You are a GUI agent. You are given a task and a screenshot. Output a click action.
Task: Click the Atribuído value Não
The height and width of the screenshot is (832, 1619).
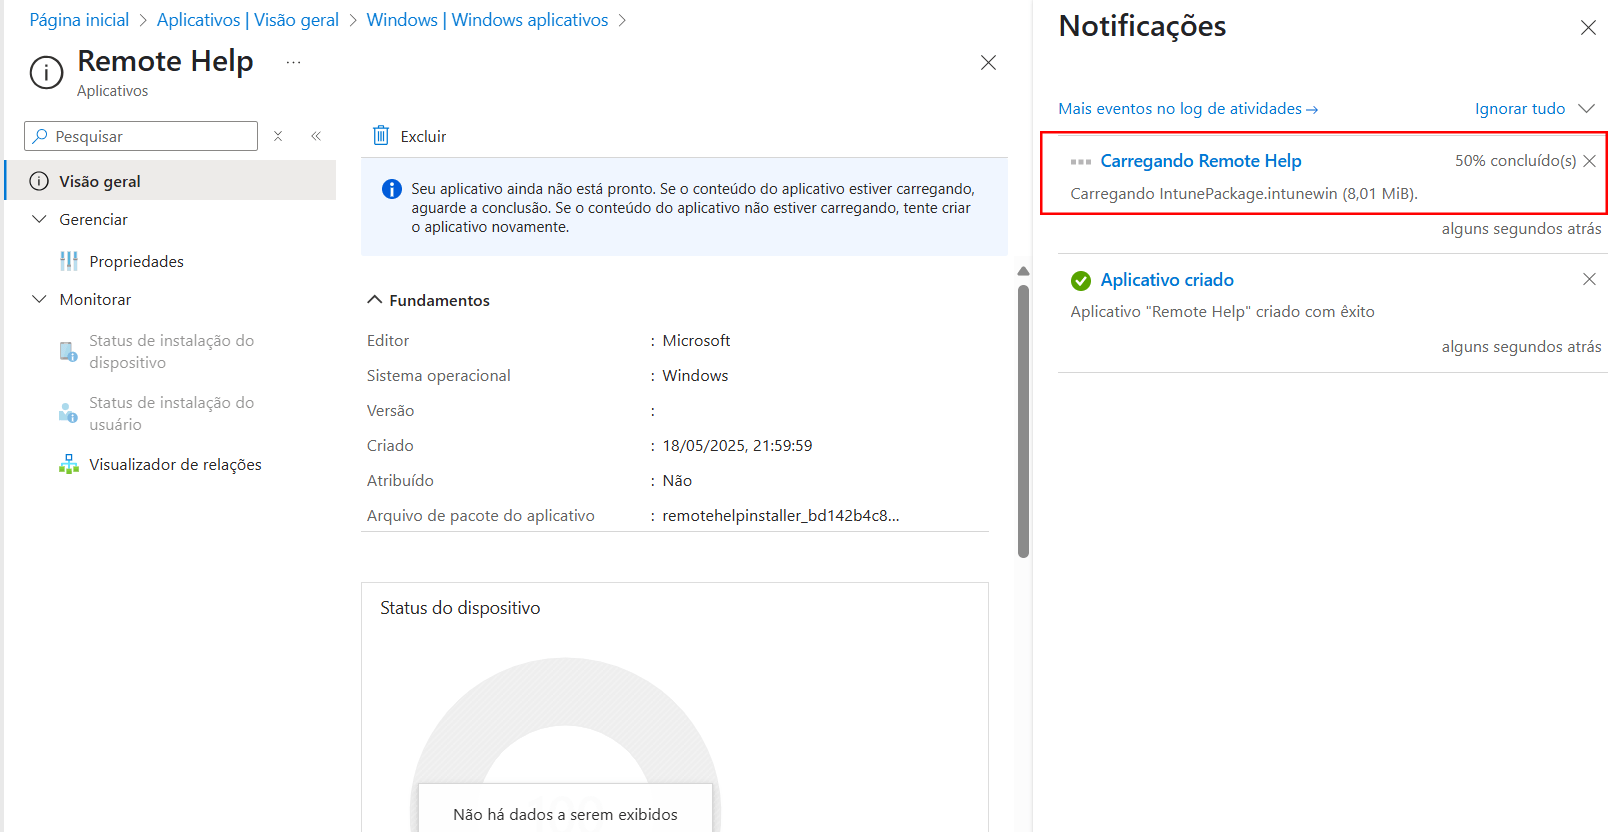(x=677, y=481)
